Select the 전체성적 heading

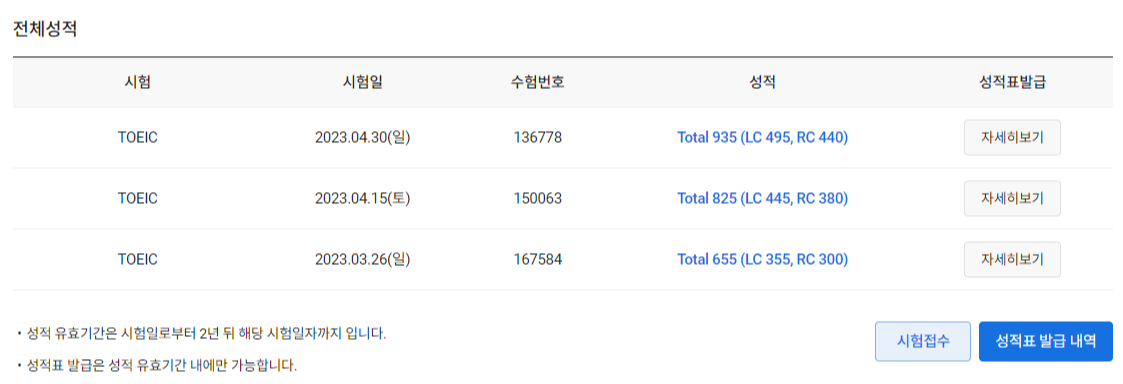(44, 30)
